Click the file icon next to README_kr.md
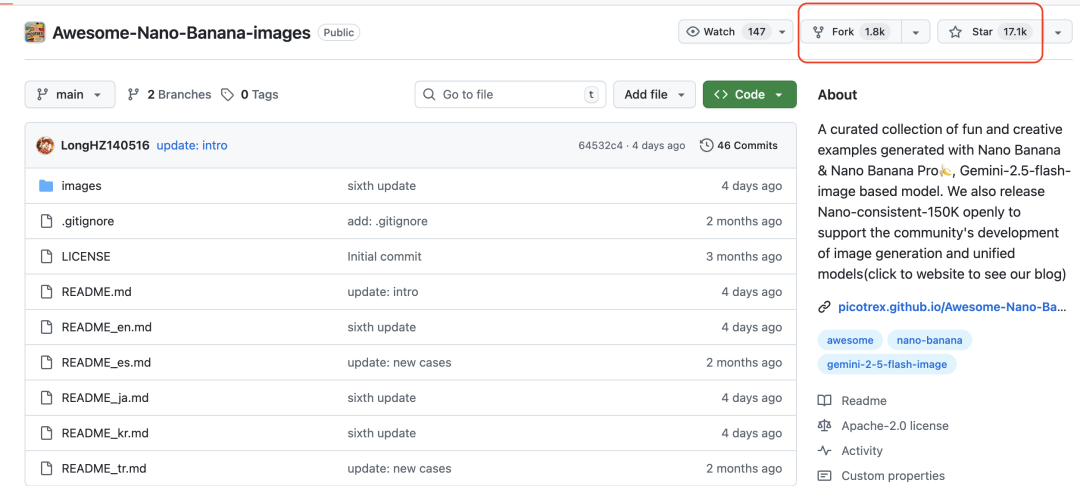The image size is (1080, 486). pos(46,433)
